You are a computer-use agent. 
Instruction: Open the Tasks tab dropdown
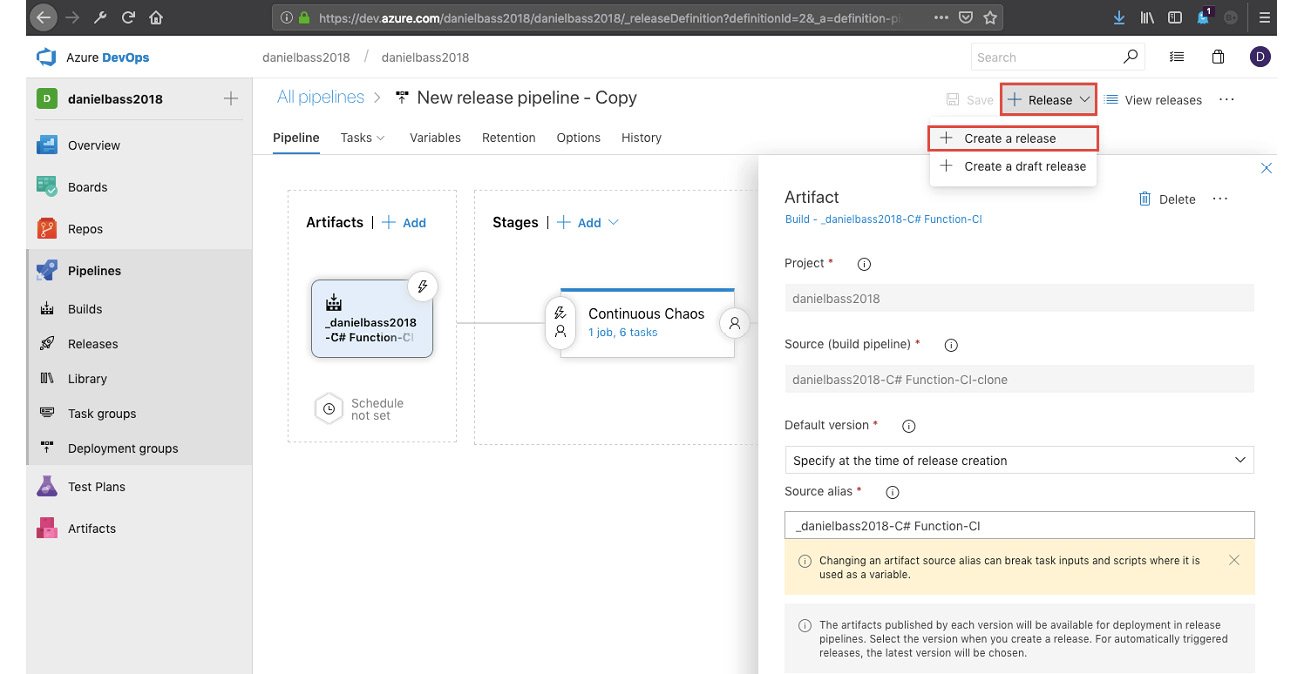click(362, 138)
